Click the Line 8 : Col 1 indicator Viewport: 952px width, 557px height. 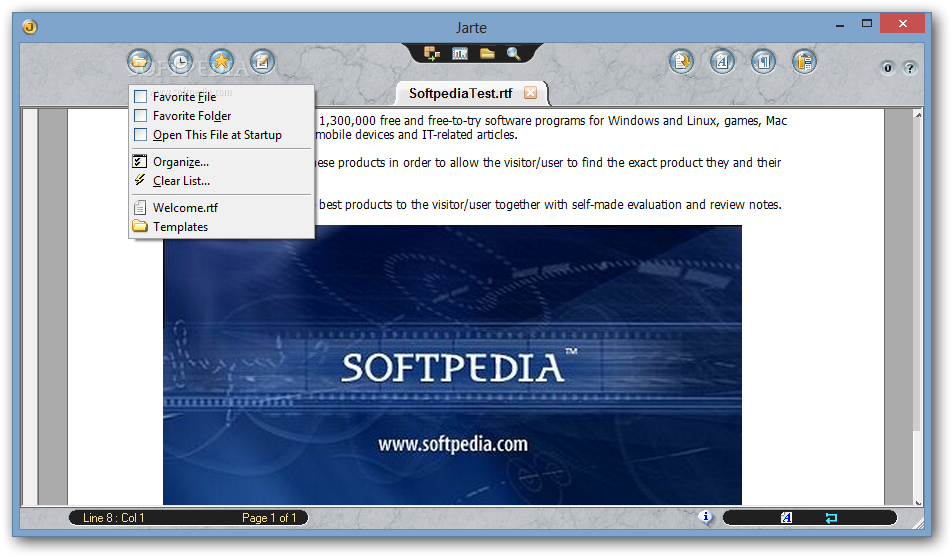click(114, 518)
